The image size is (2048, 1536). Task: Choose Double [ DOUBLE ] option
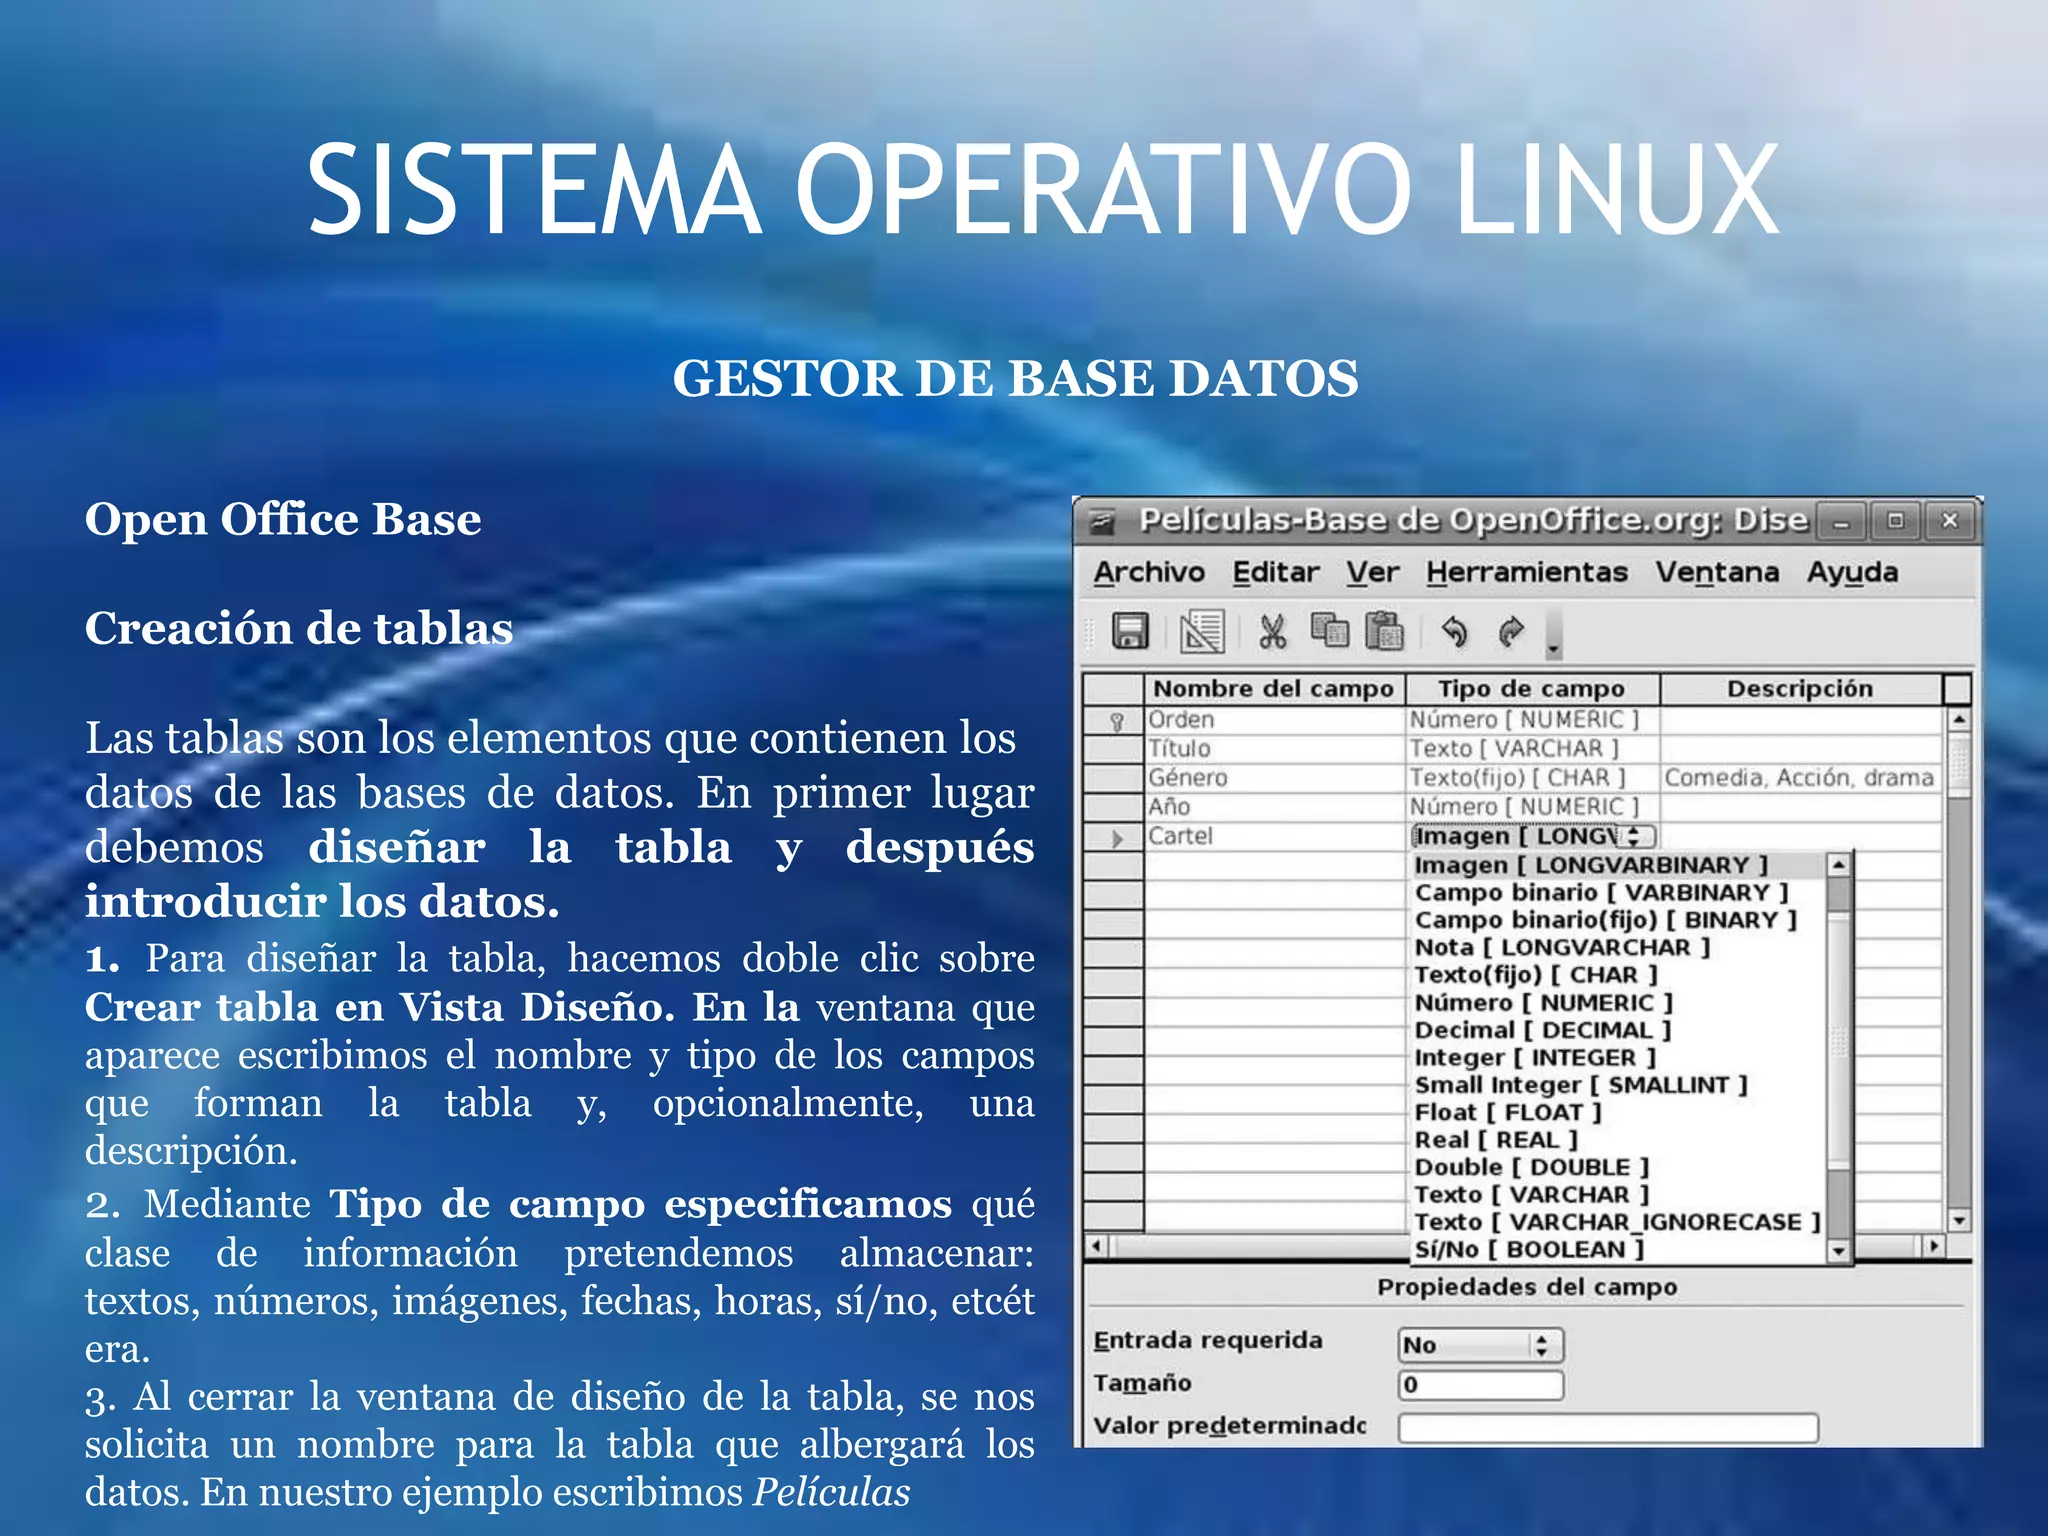point(1618,1168)
